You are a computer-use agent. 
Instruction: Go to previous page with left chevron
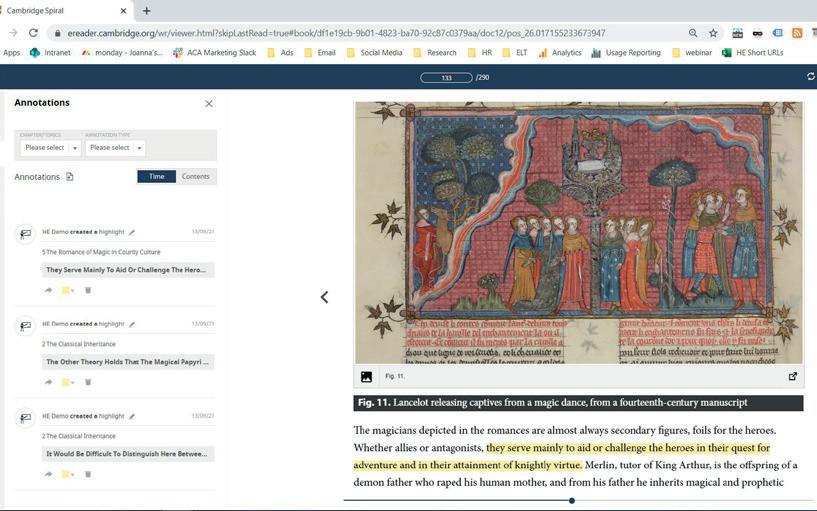tap(324, 297)
